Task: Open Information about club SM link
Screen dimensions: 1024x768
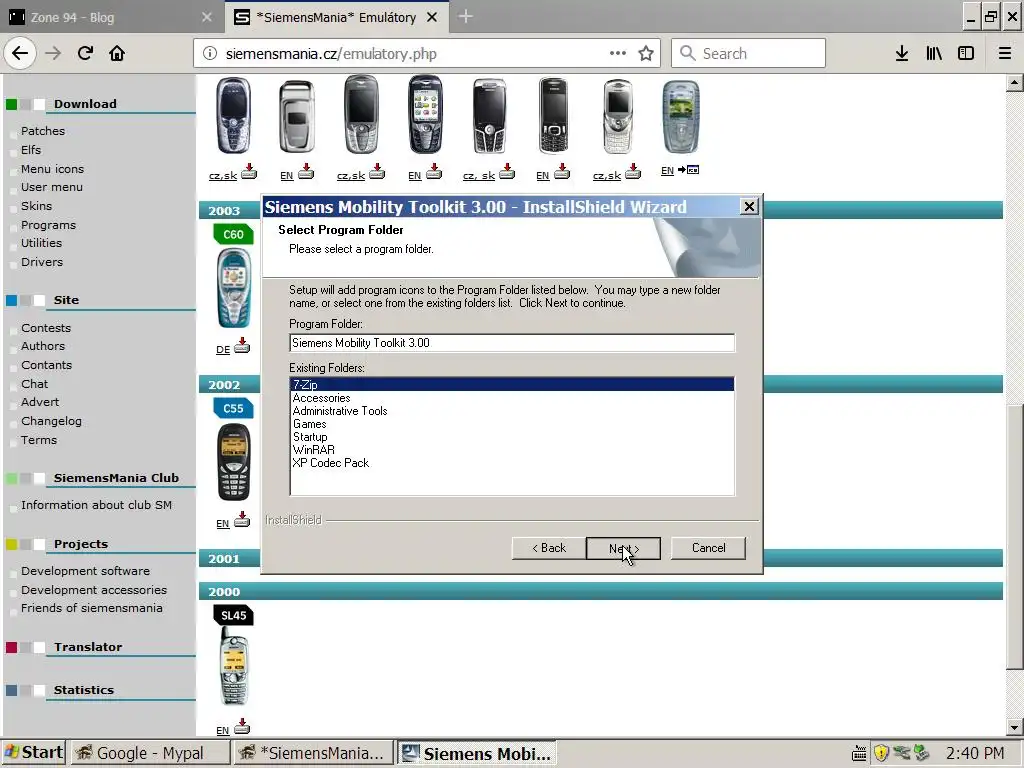Action: [96, 505]
